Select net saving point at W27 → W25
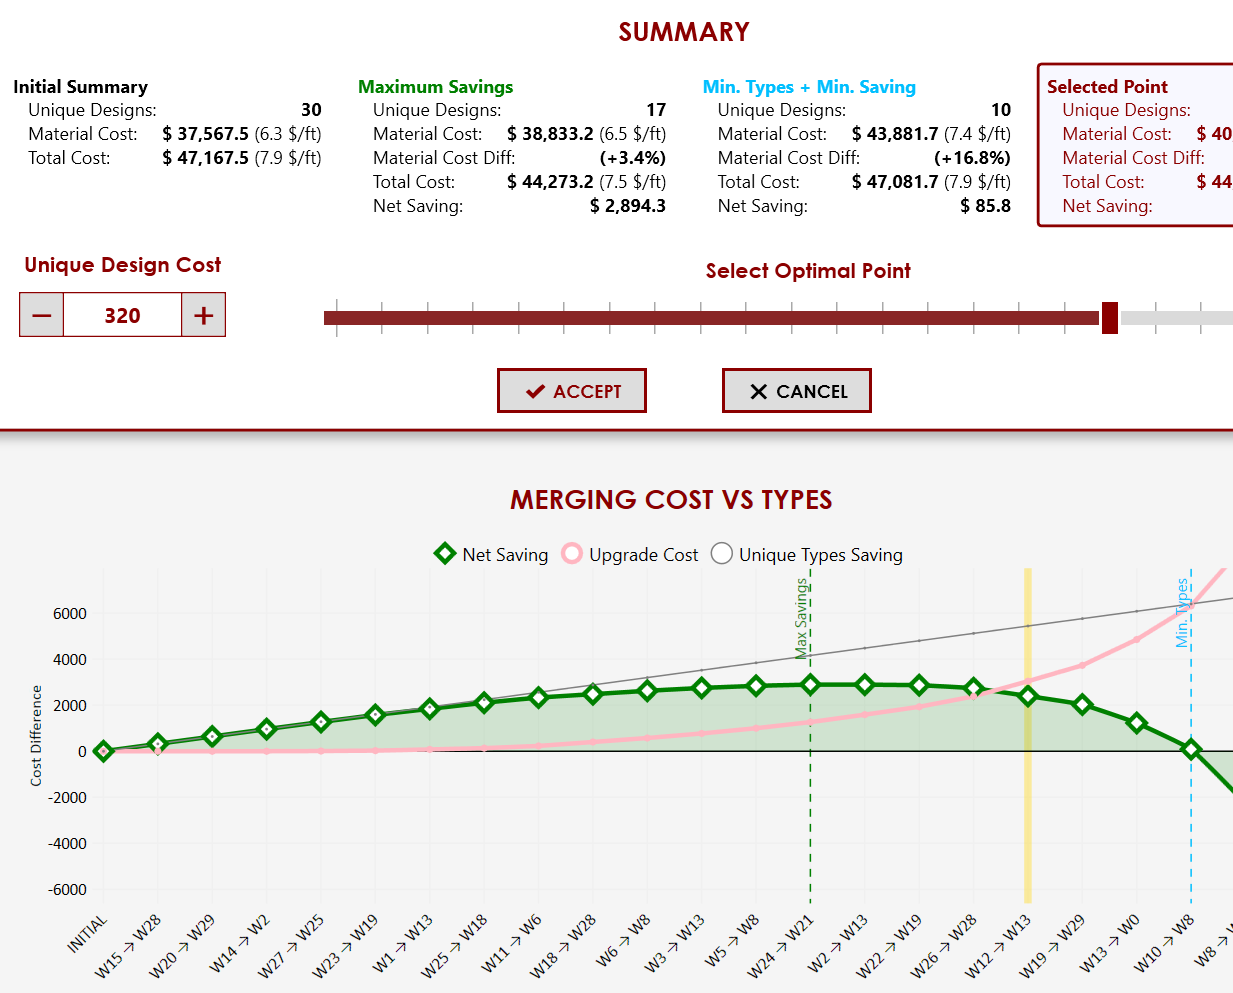The image size is (1233, 993). (x=321, y=722)
